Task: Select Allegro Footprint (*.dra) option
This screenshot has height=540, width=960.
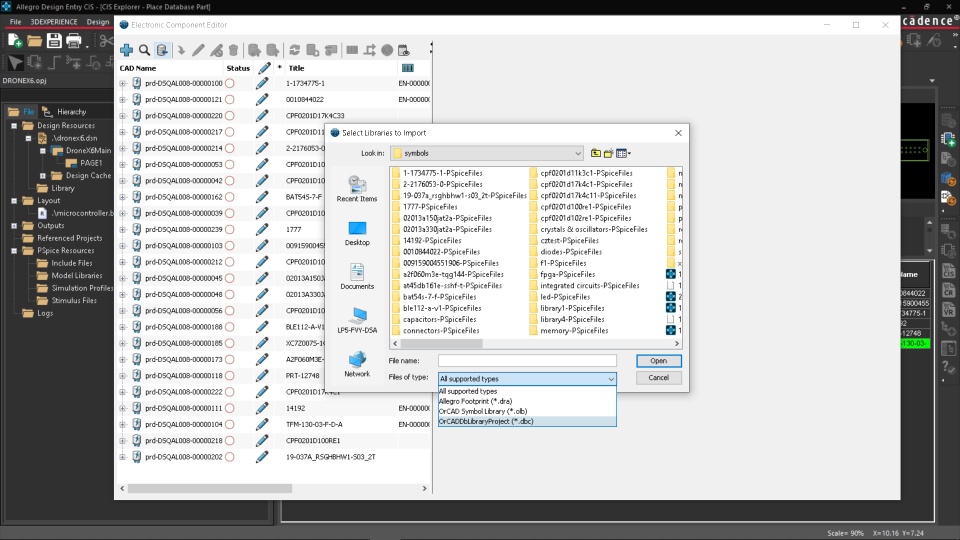Action: (x=527, y=401)
